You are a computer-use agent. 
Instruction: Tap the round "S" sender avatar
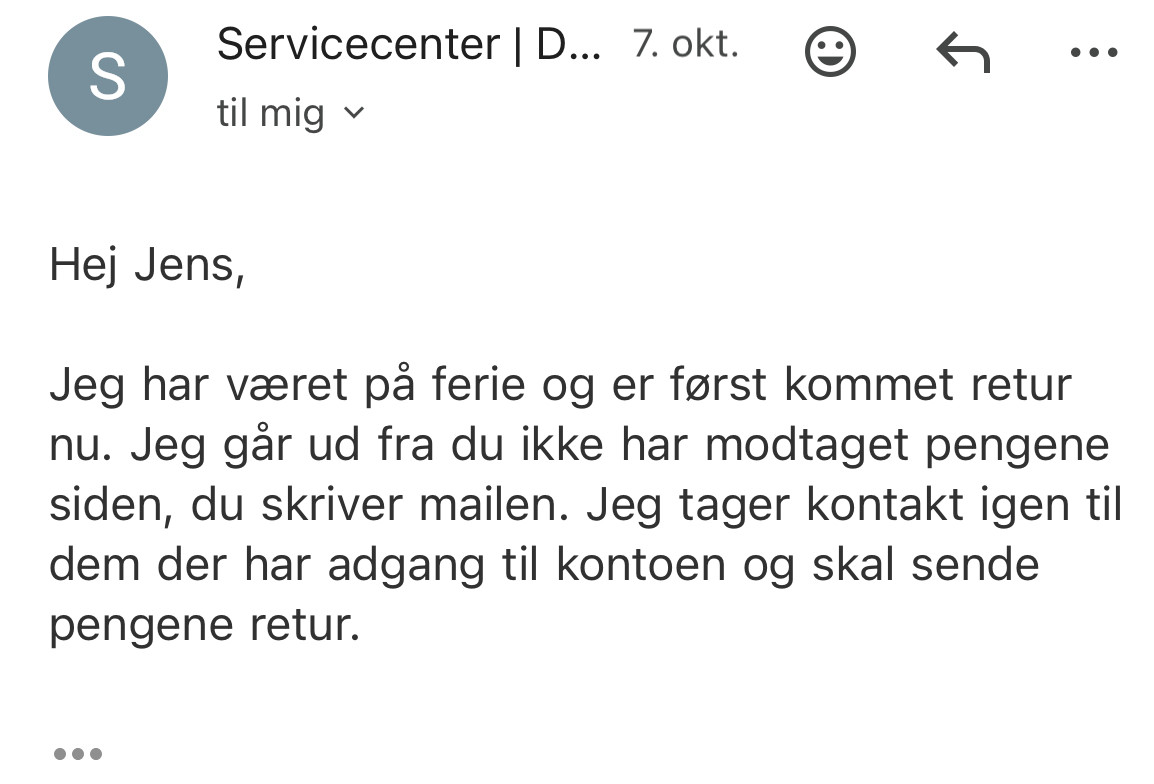click(107, 76)
